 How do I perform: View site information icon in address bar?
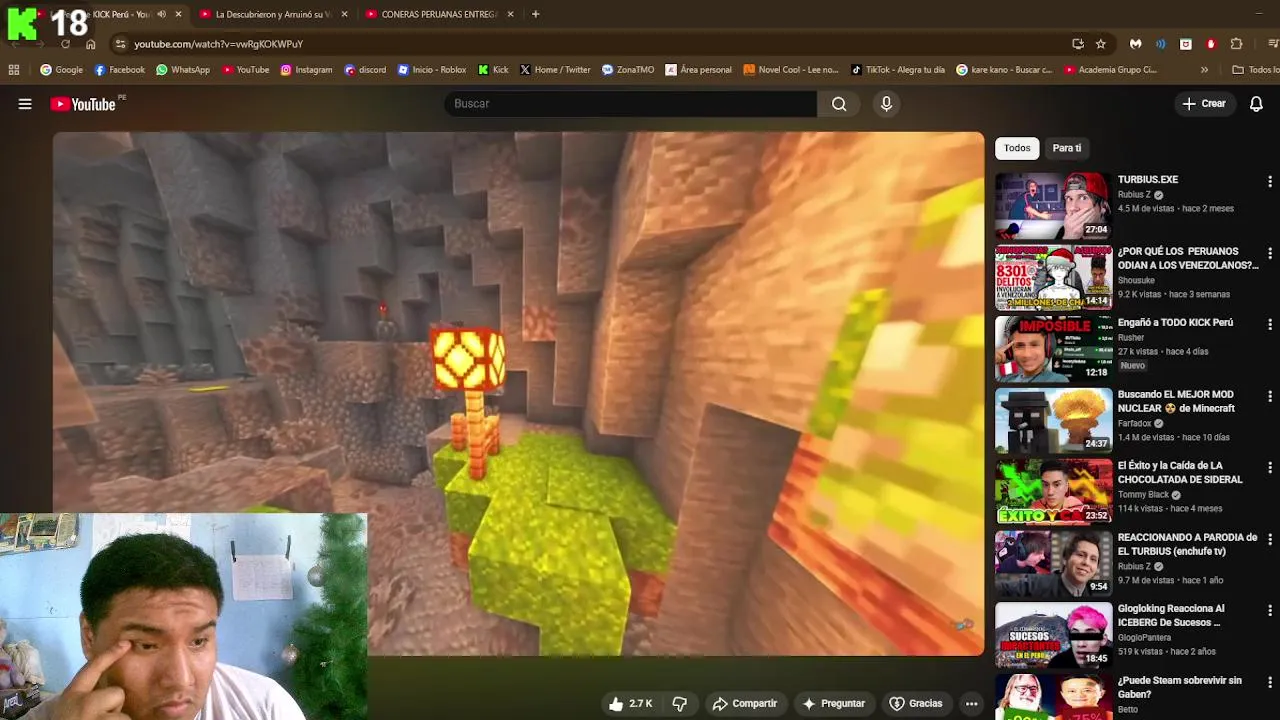tap(120, 44)
